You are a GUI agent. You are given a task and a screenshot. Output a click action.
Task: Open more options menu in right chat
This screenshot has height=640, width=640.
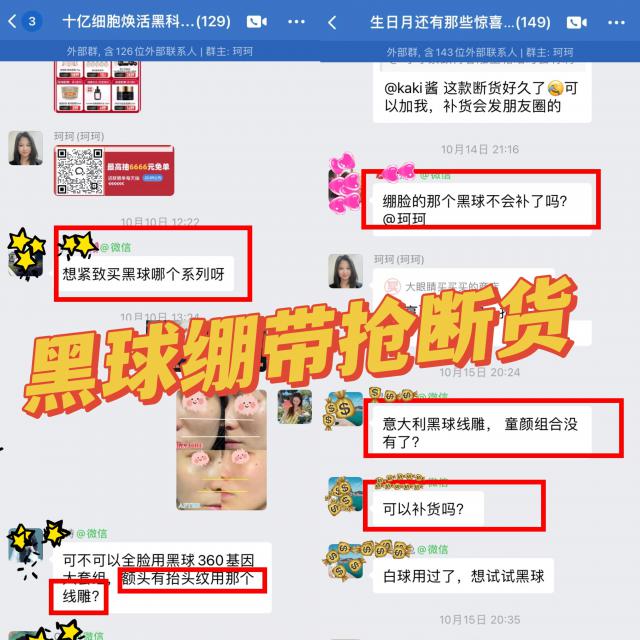[616, 23]
